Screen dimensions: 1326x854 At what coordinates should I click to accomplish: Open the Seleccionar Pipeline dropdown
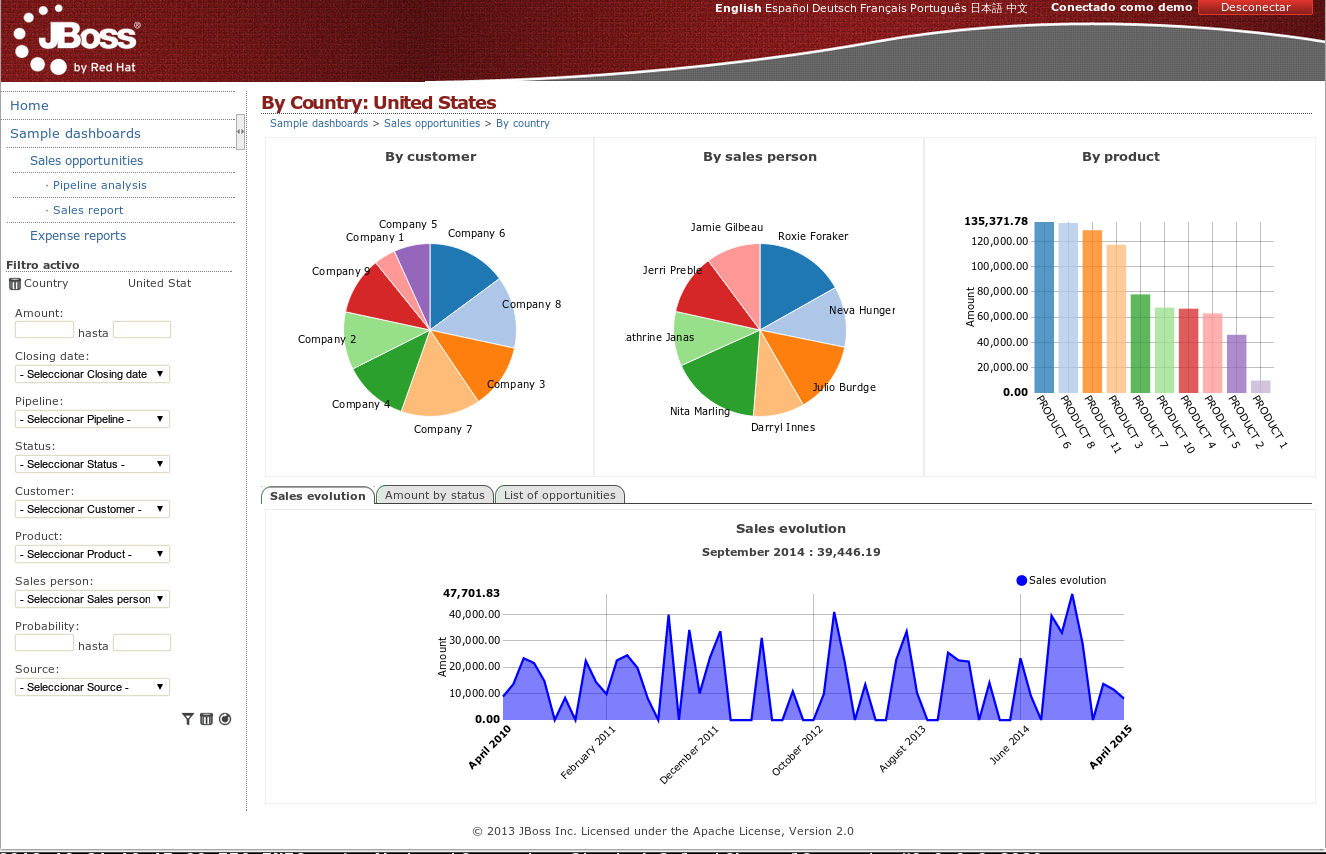pos(92,418)
